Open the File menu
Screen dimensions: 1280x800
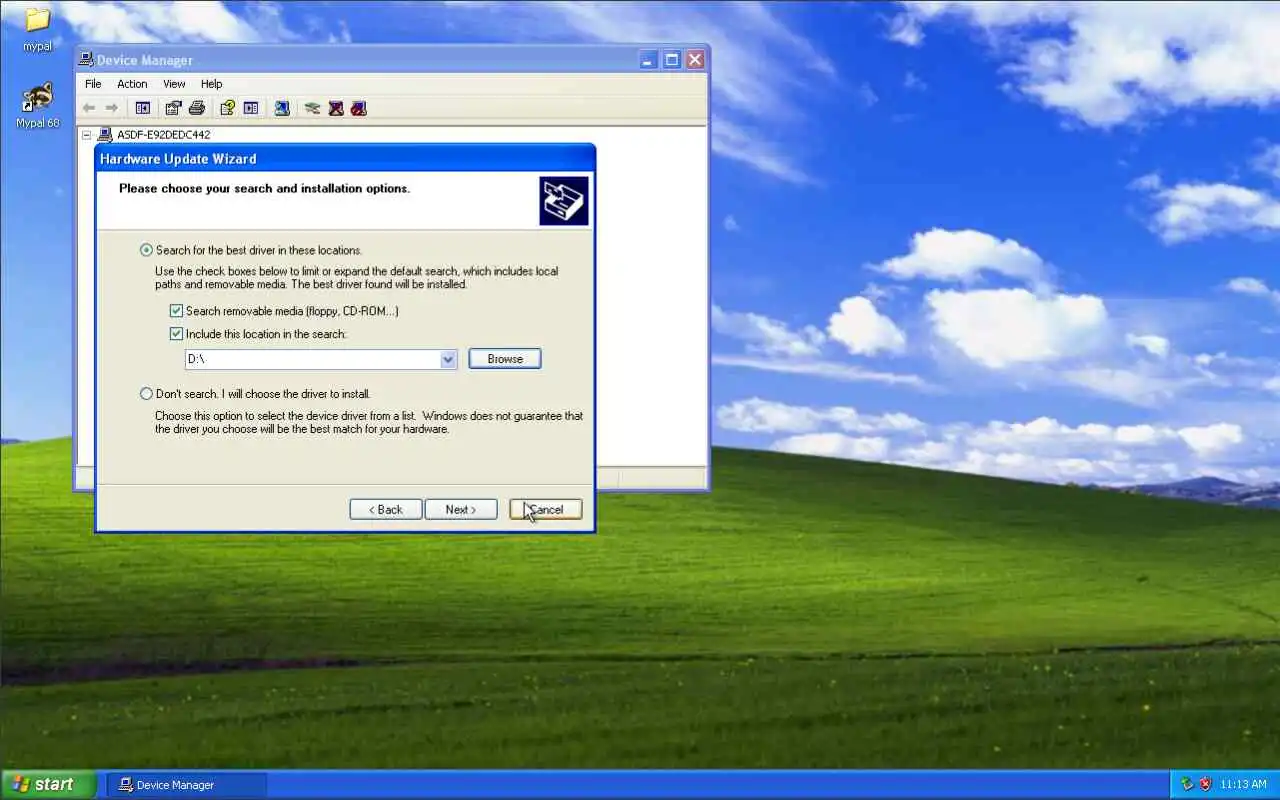pyautogui.click(x=93, y=84)
